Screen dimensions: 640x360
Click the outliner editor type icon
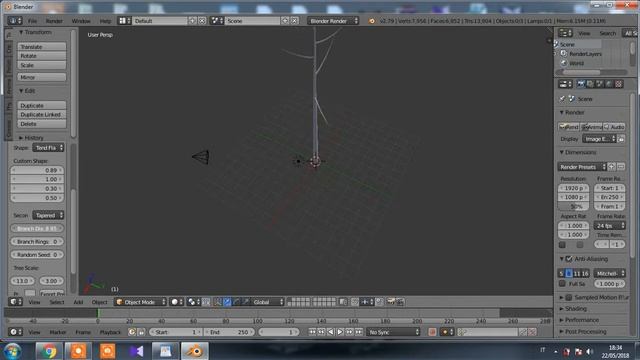click(565, 33)
